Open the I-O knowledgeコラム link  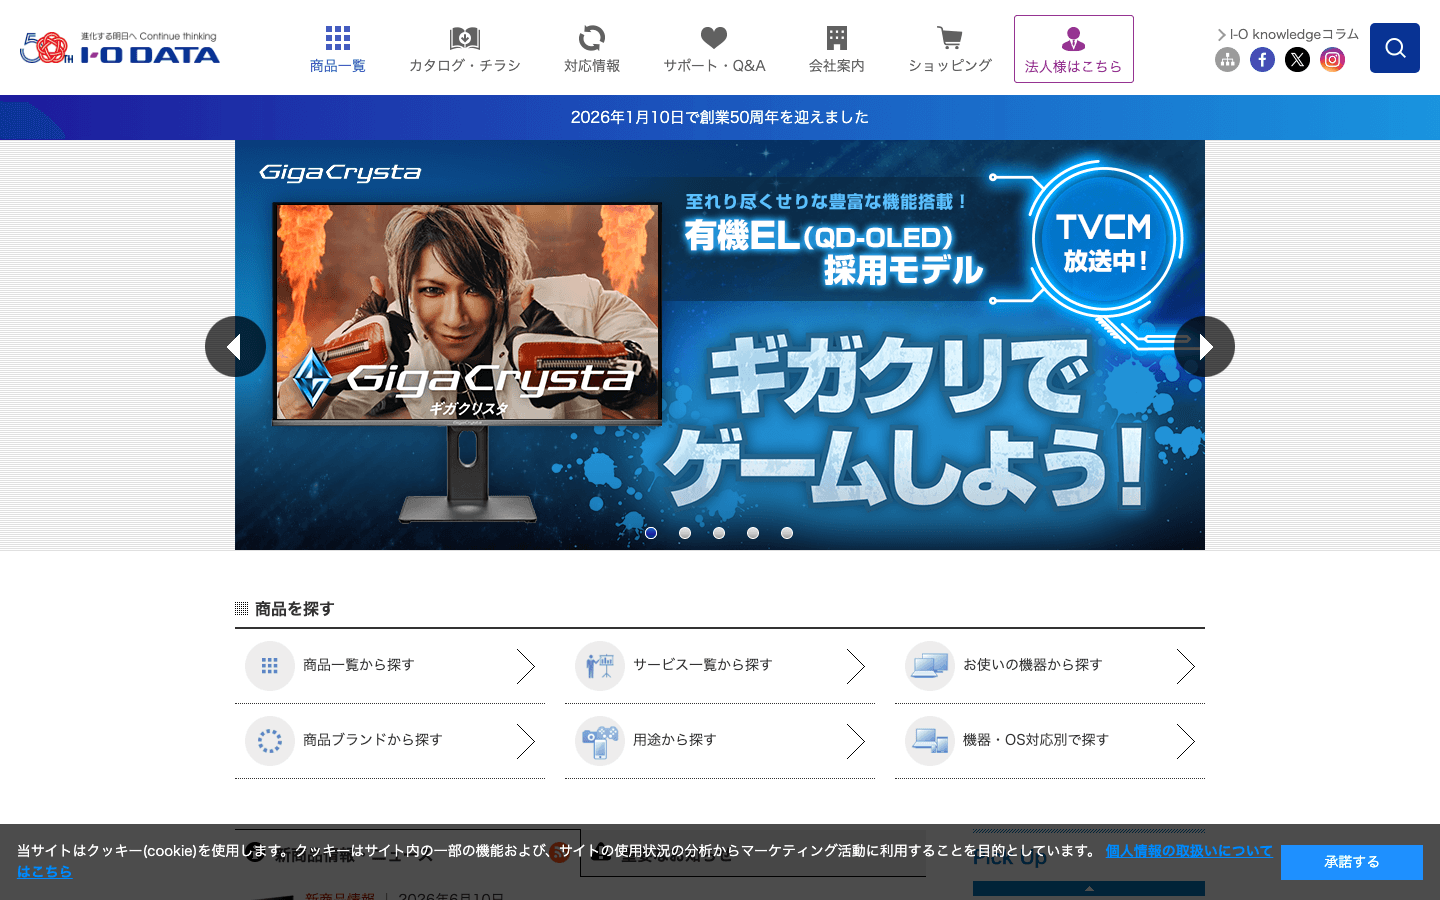[1288, 34]
